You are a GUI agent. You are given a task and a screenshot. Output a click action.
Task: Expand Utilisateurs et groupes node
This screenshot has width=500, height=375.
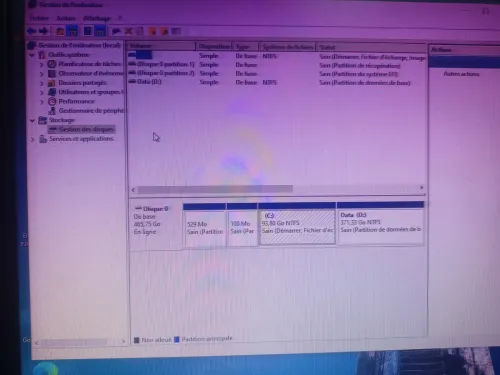[x=41, y=92]
